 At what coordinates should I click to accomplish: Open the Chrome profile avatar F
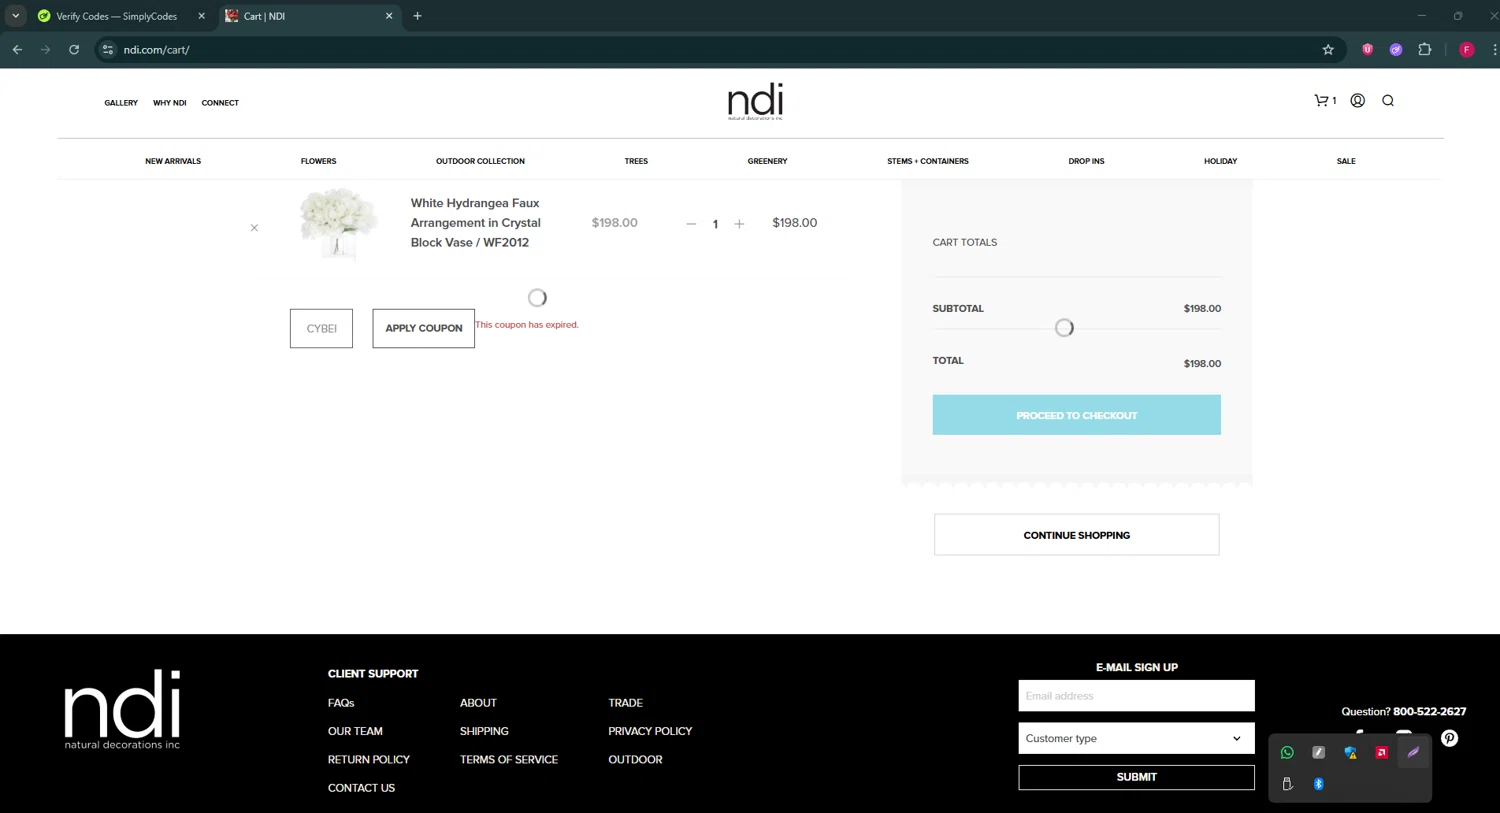tap(1467, 49)
